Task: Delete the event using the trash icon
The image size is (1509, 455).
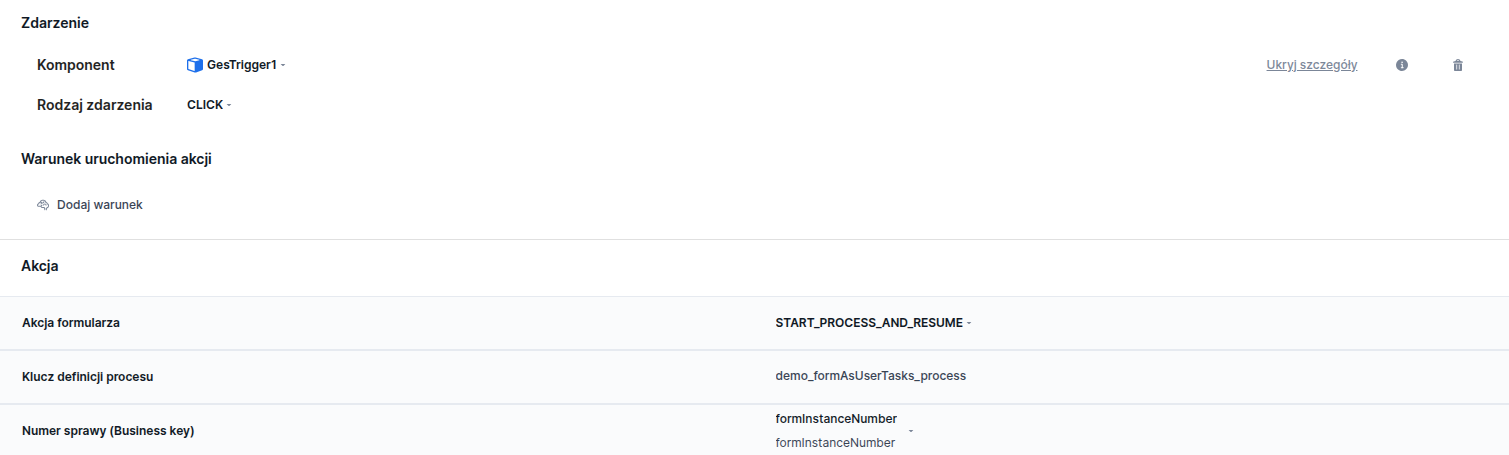Action: tap(1458, 65)
